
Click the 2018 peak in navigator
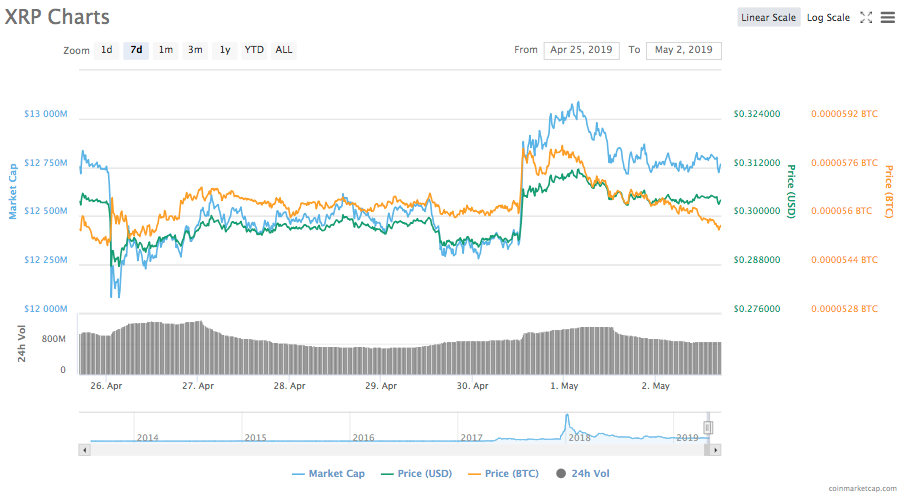567,417
